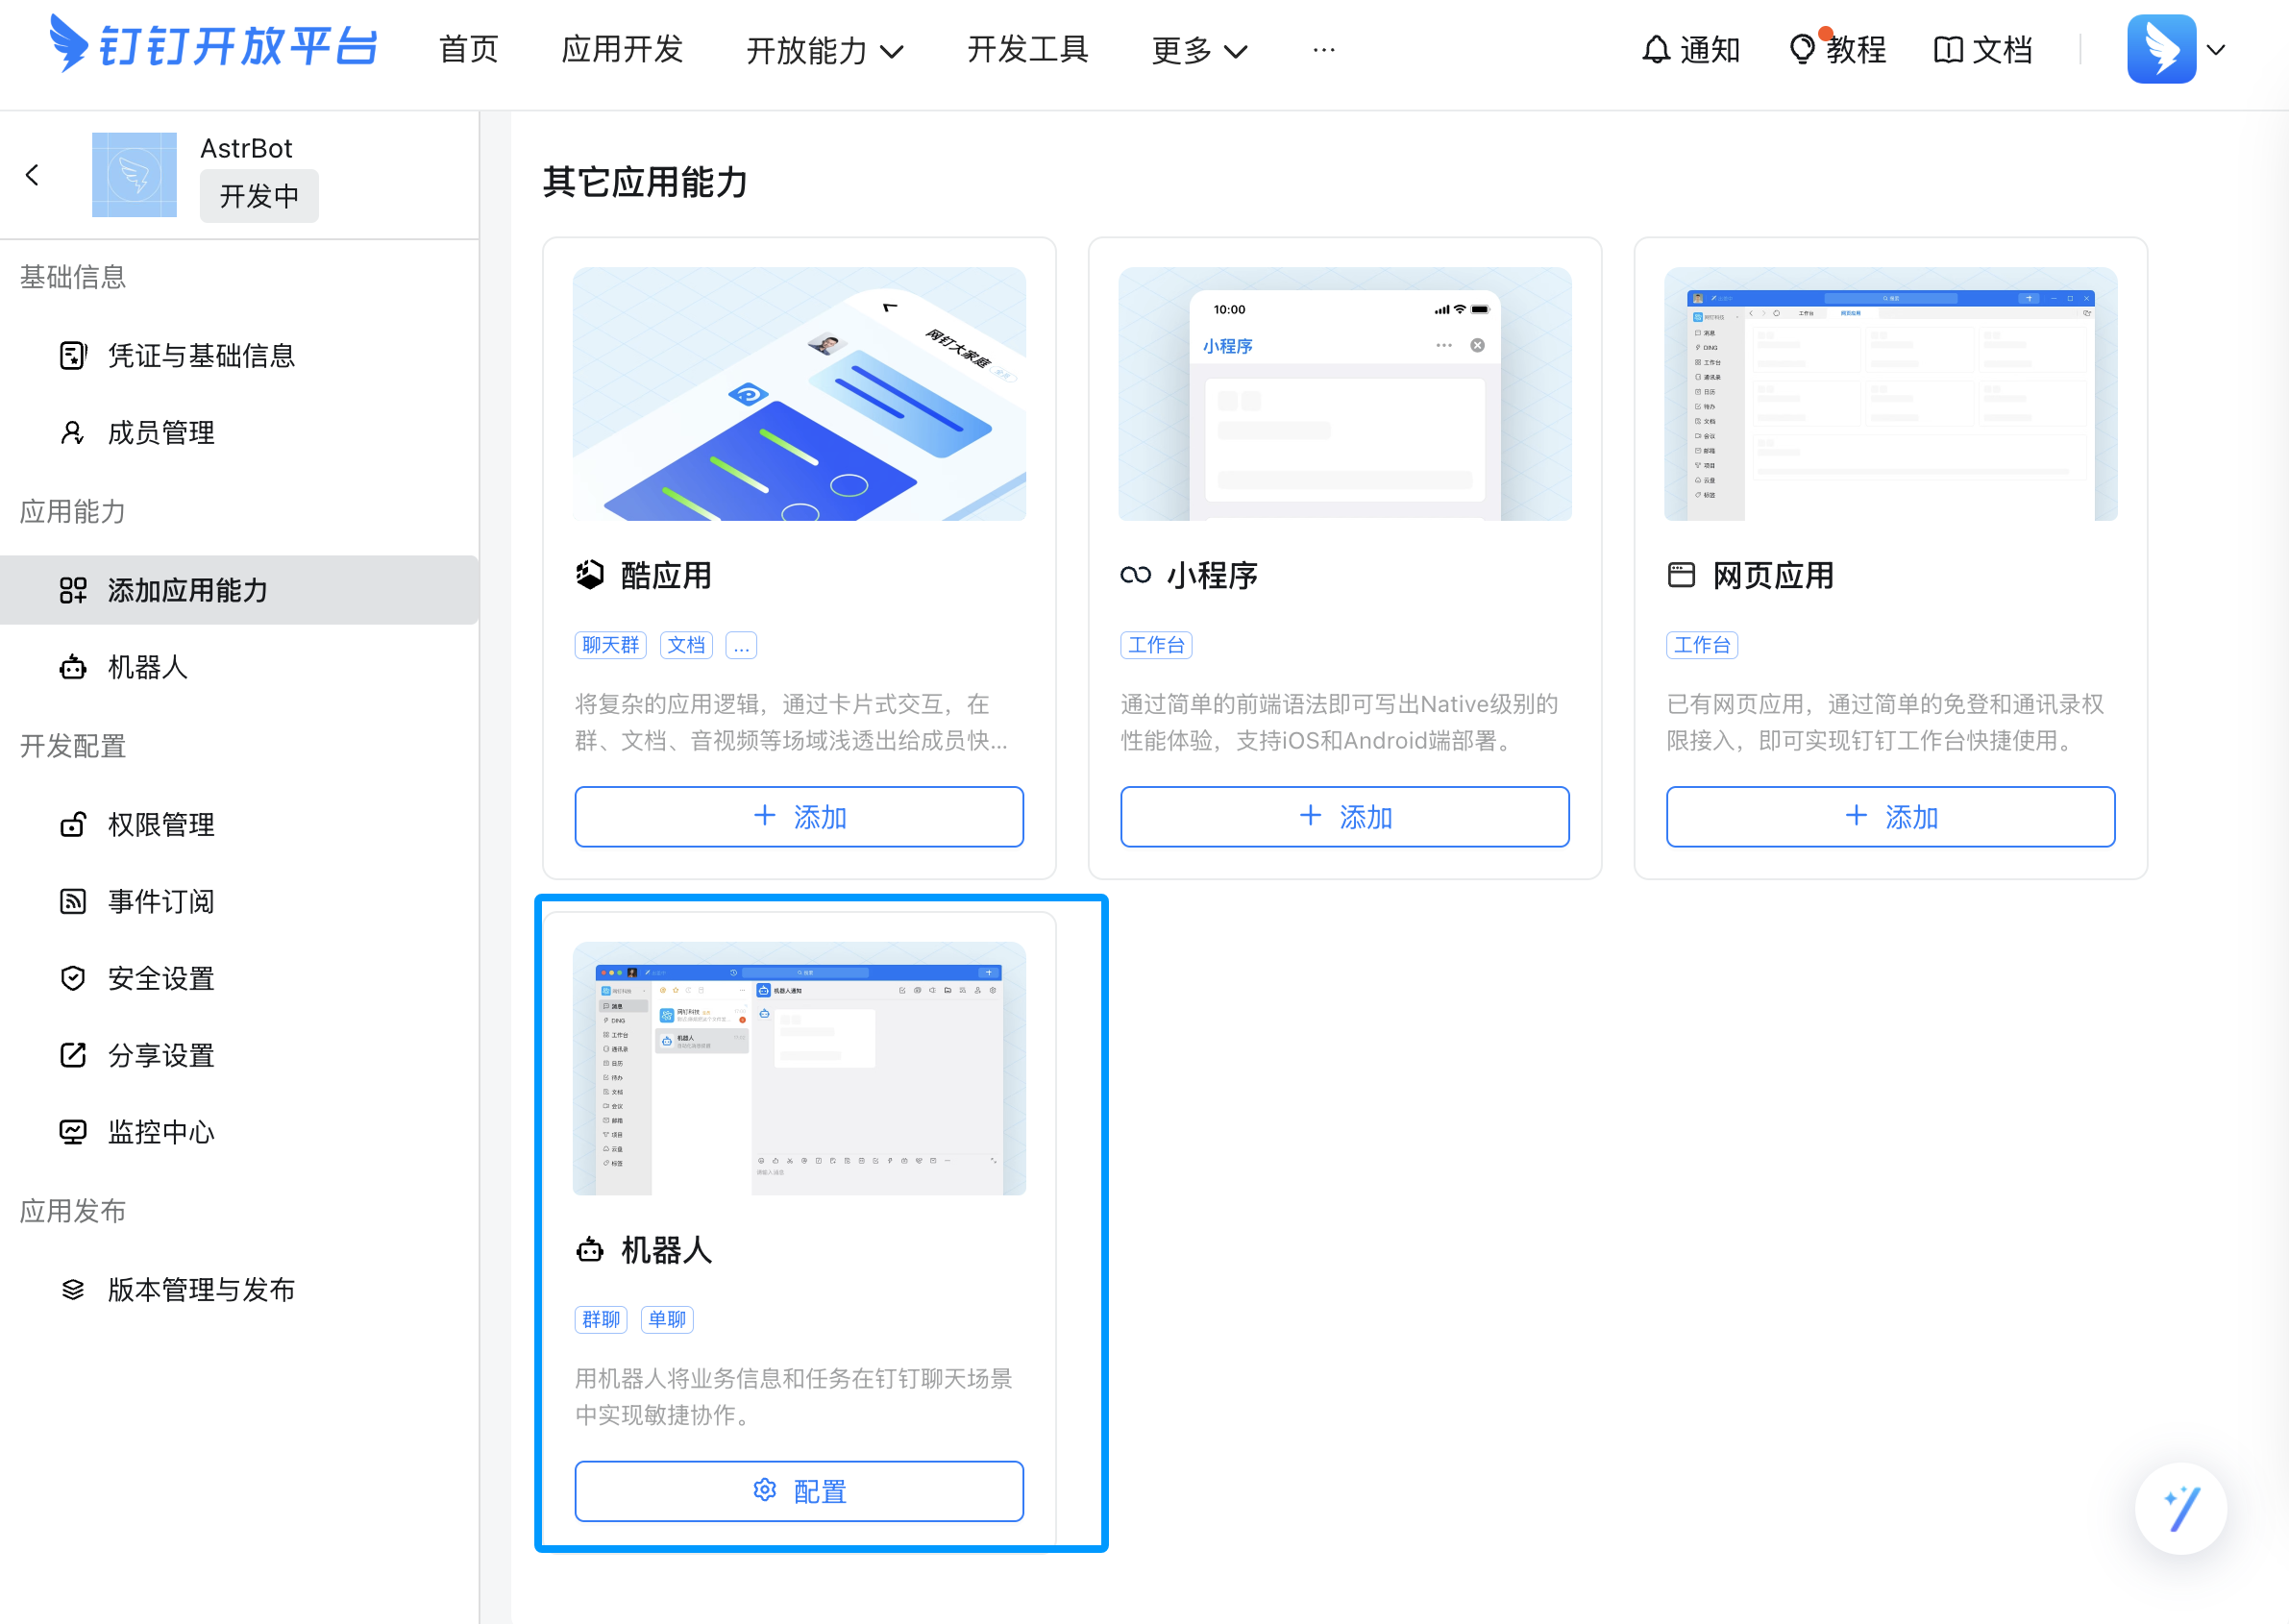
Task: Click the tutorial lightbulb icon
Action: tap(1802, 49)
